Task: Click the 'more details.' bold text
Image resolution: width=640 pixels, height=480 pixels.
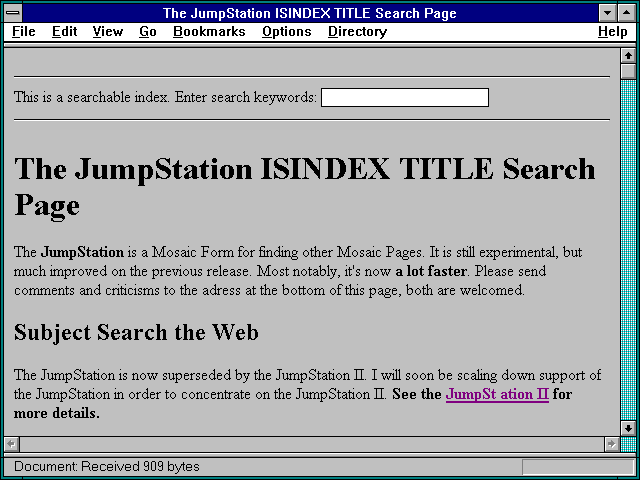Action: (57, 413)
